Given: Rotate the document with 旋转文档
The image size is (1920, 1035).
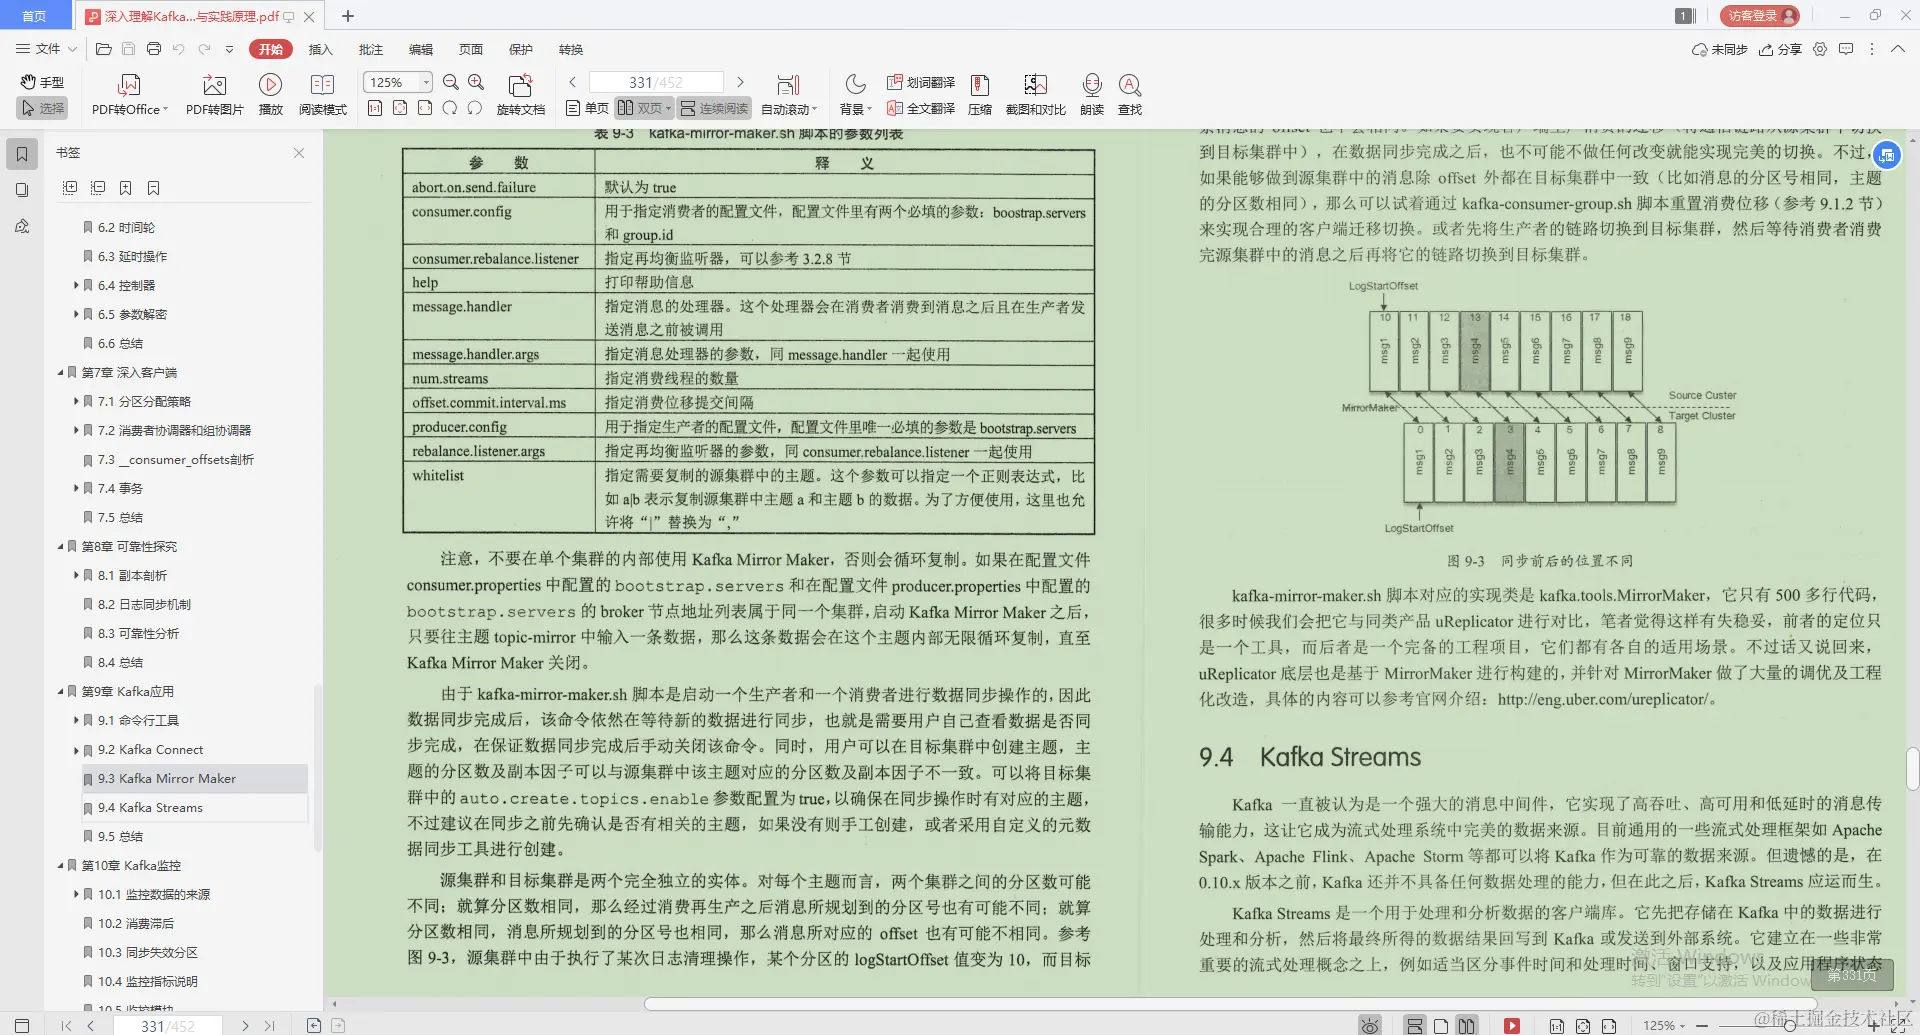Looking at the screenshot, I should (x=522, y=93).
